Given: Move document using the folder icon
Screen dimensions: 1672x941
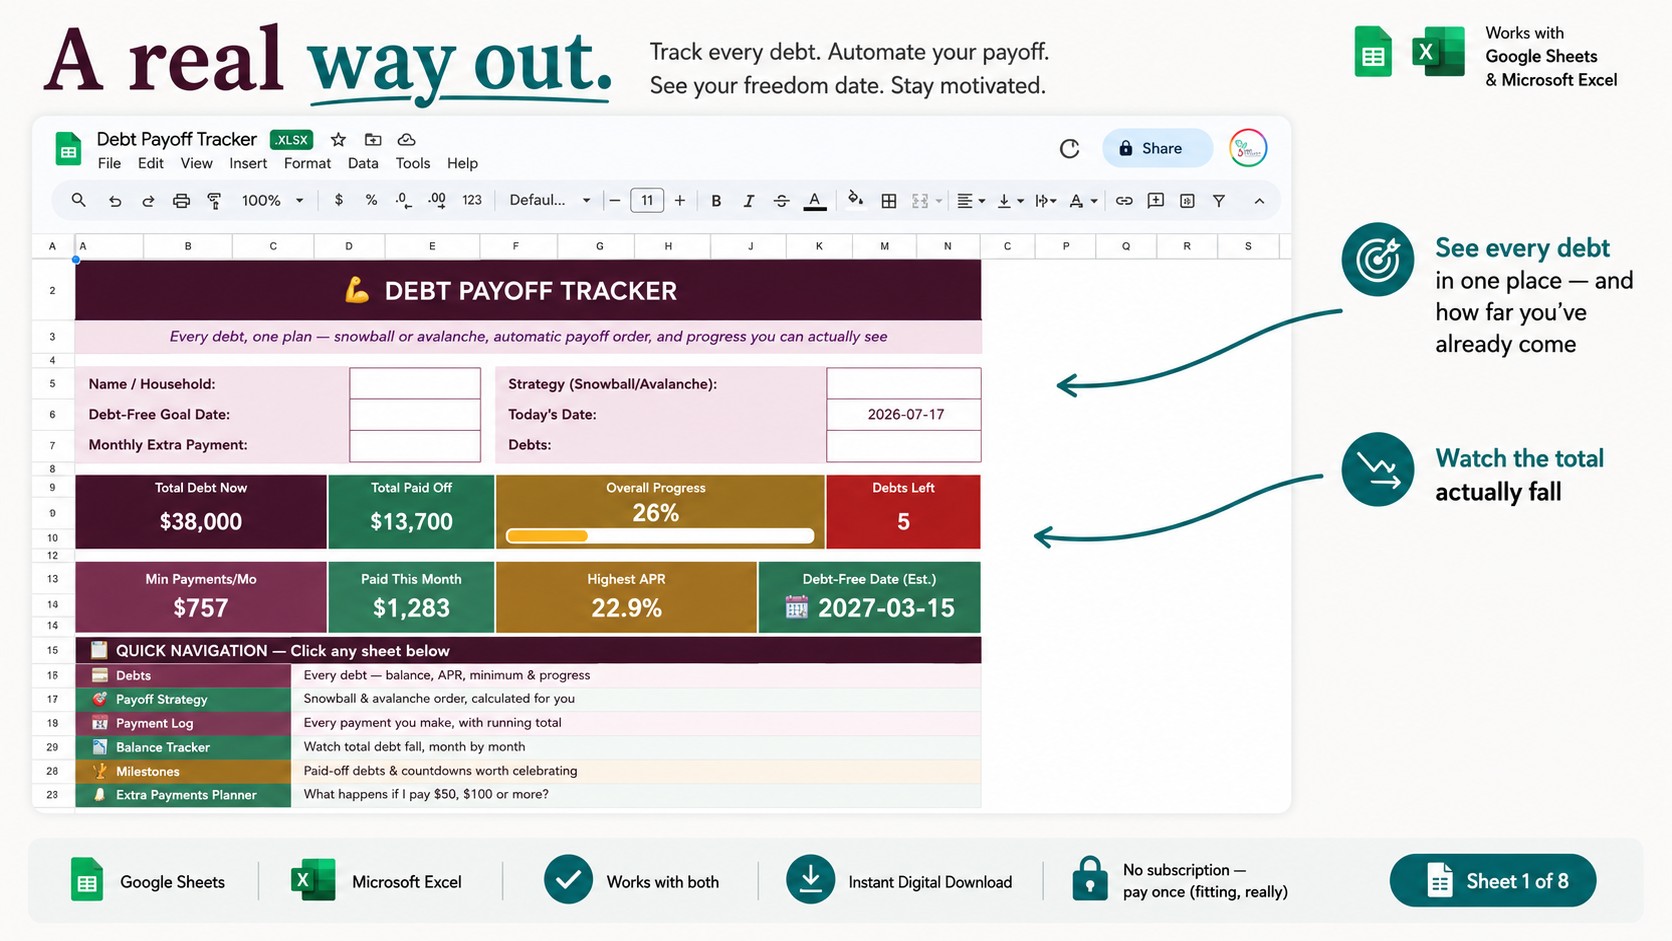Looking at the screenshot, I should [373, 139].
